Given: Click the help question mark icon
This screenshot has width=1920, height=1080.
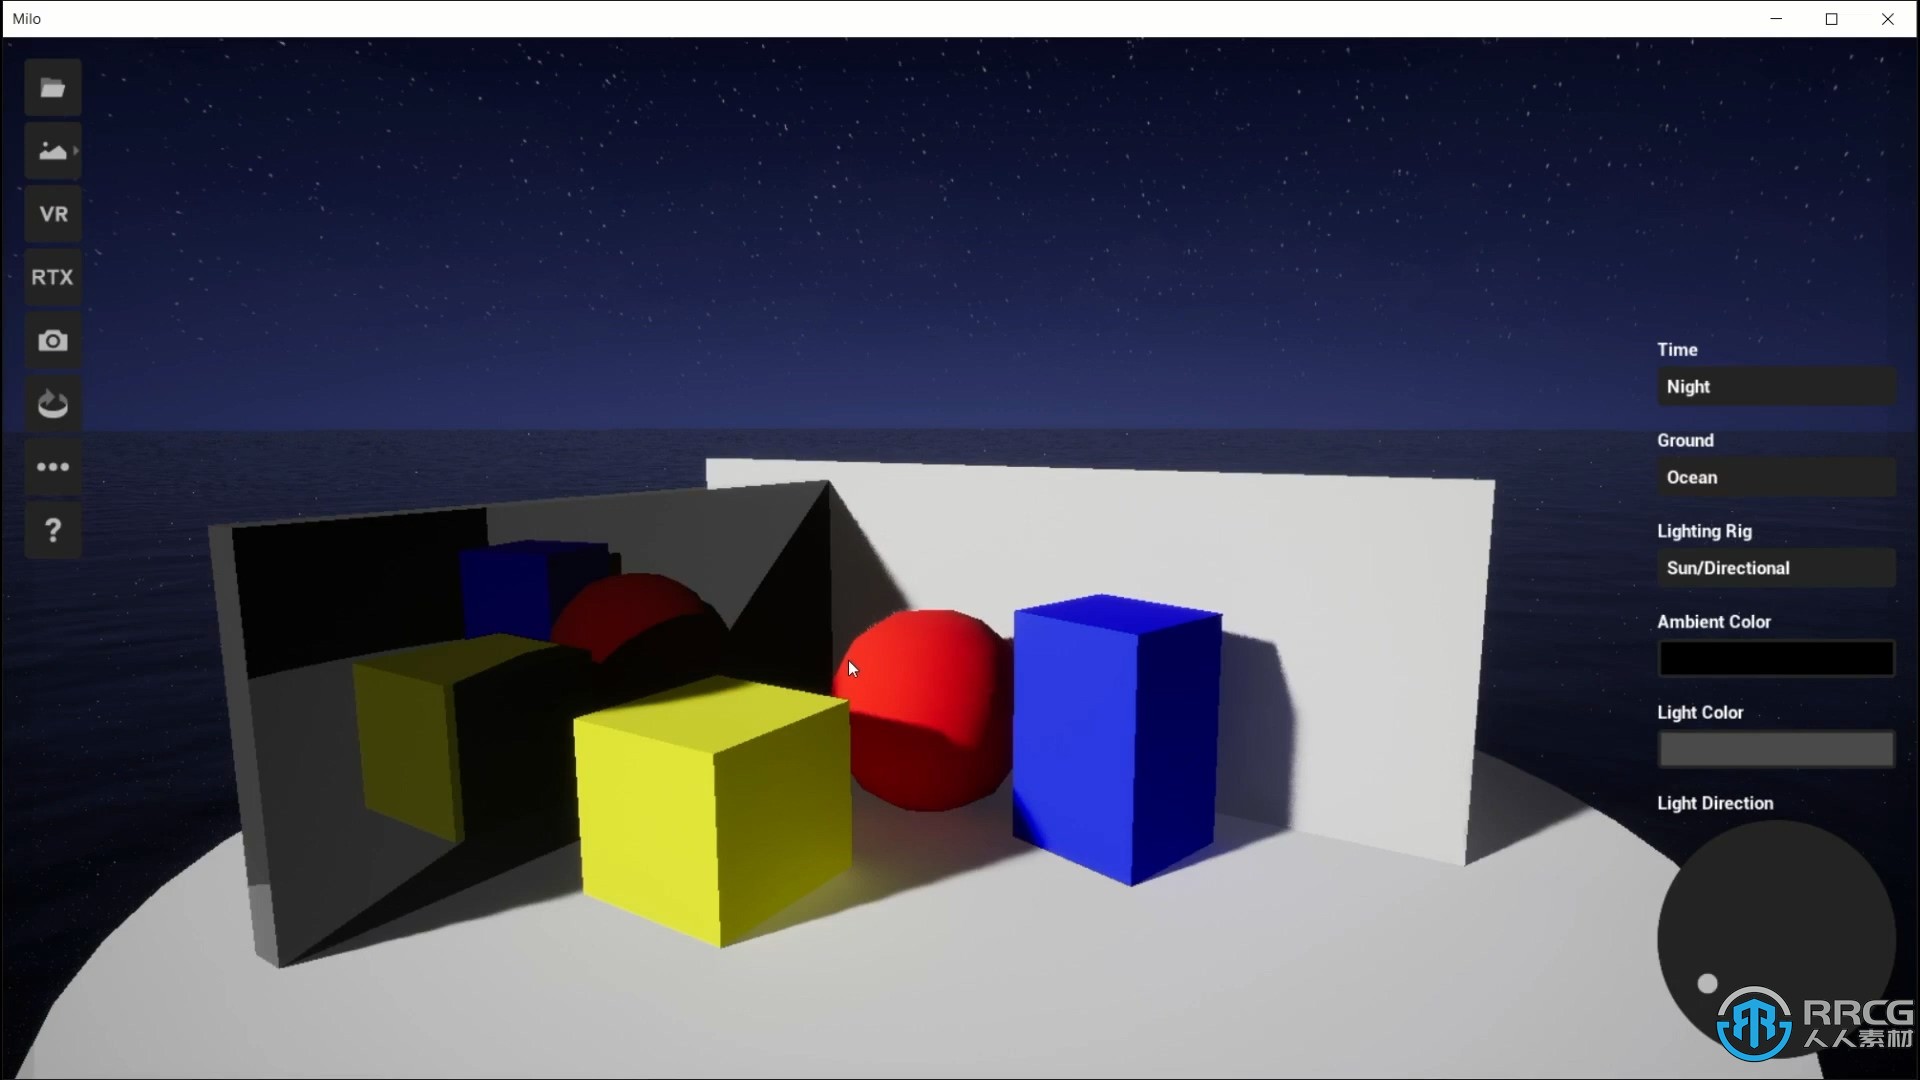Looking at the screenshot, I should coord(53,529).
